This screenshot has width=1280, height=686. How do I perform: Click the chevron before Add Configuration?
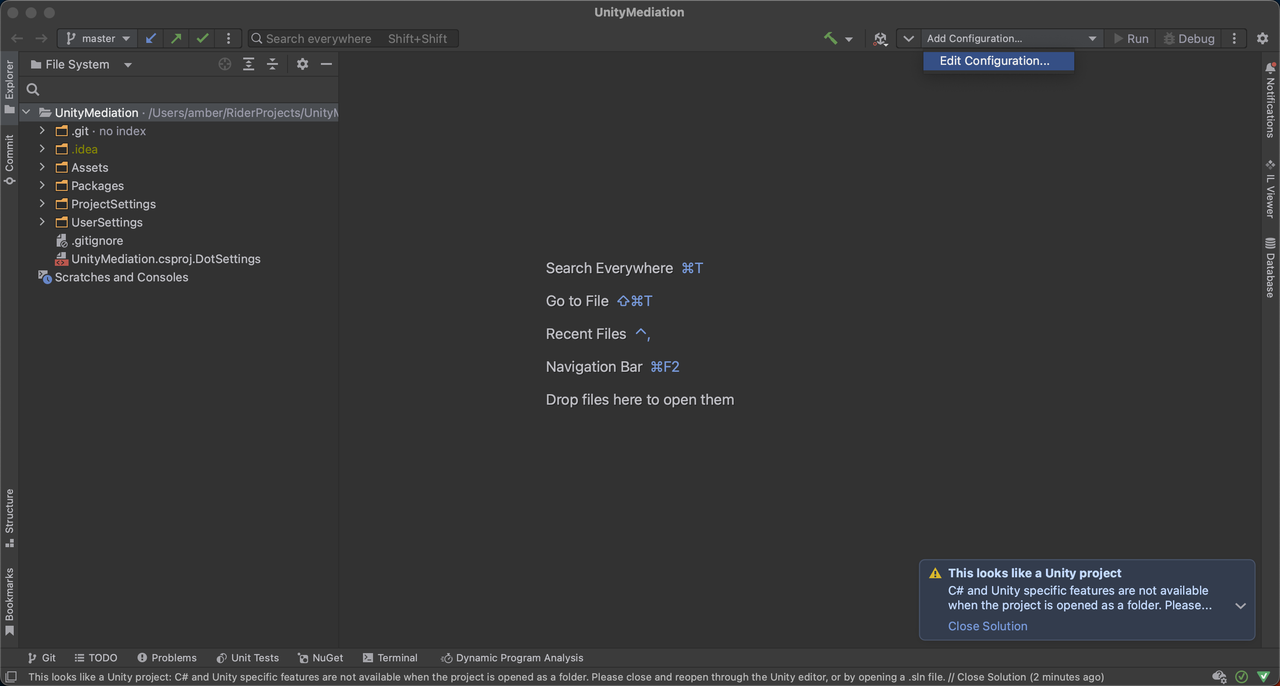[x=908, y=38]
